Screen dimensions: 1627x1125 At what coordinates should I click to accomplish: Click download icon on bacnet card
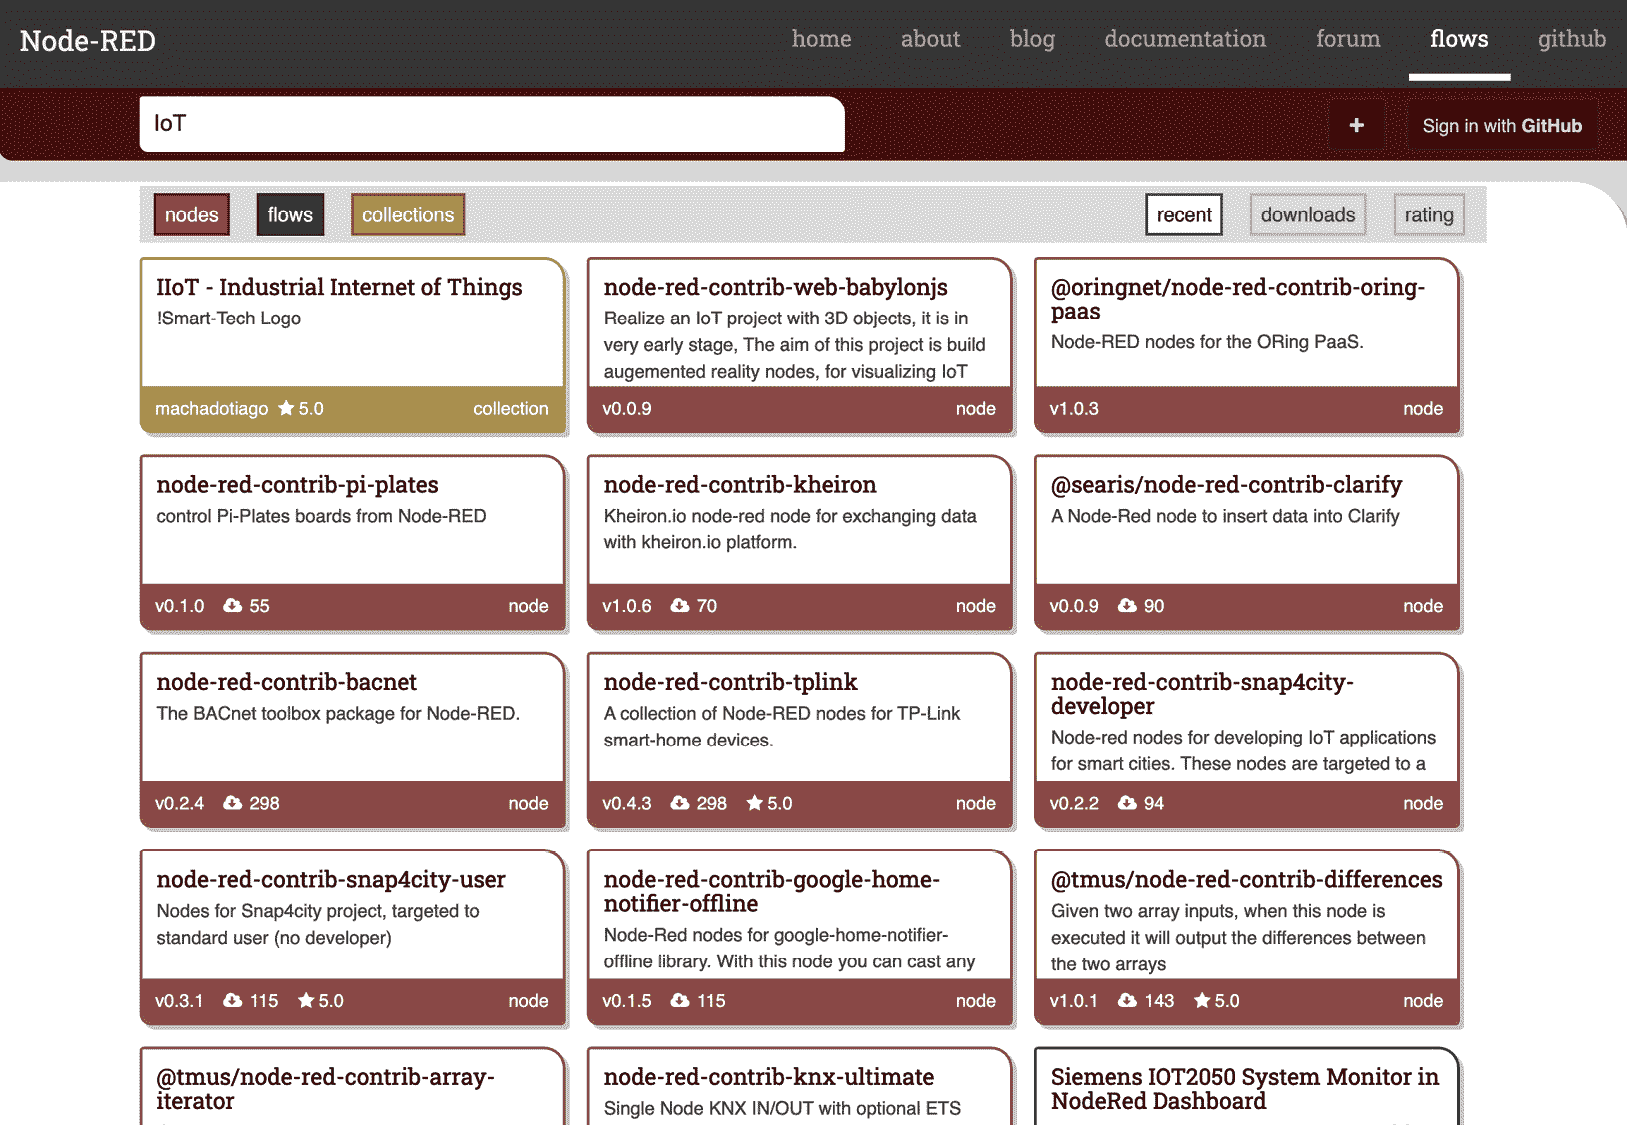232,803
